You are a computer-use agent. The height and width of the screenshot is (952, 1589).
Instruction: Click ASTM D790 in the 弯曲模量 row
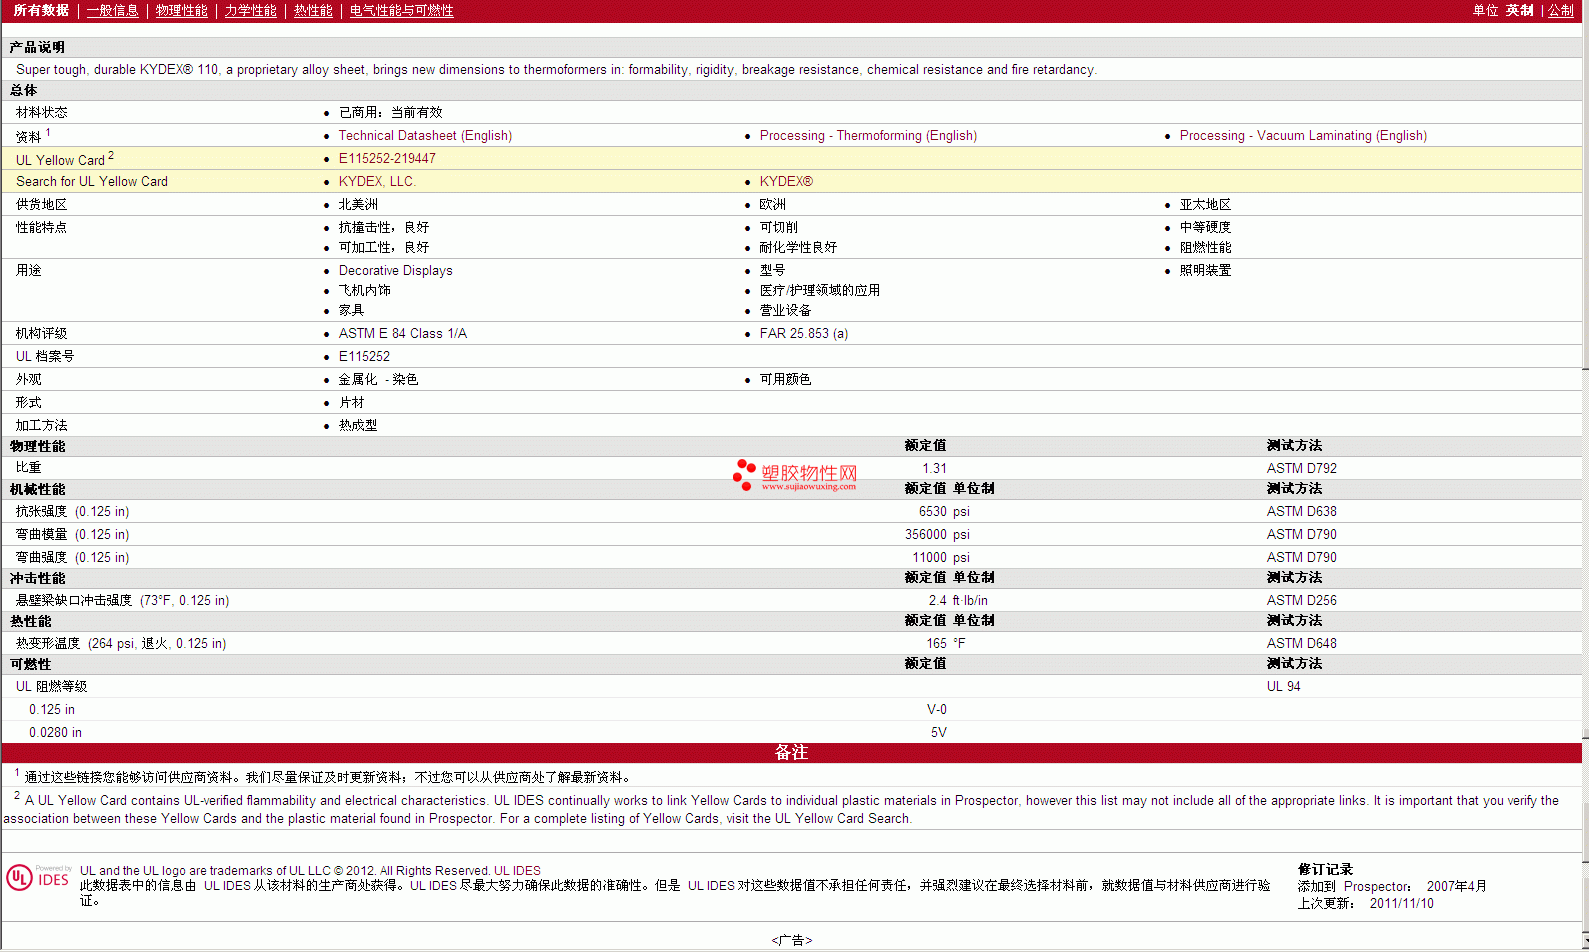tap(1301, 534)
